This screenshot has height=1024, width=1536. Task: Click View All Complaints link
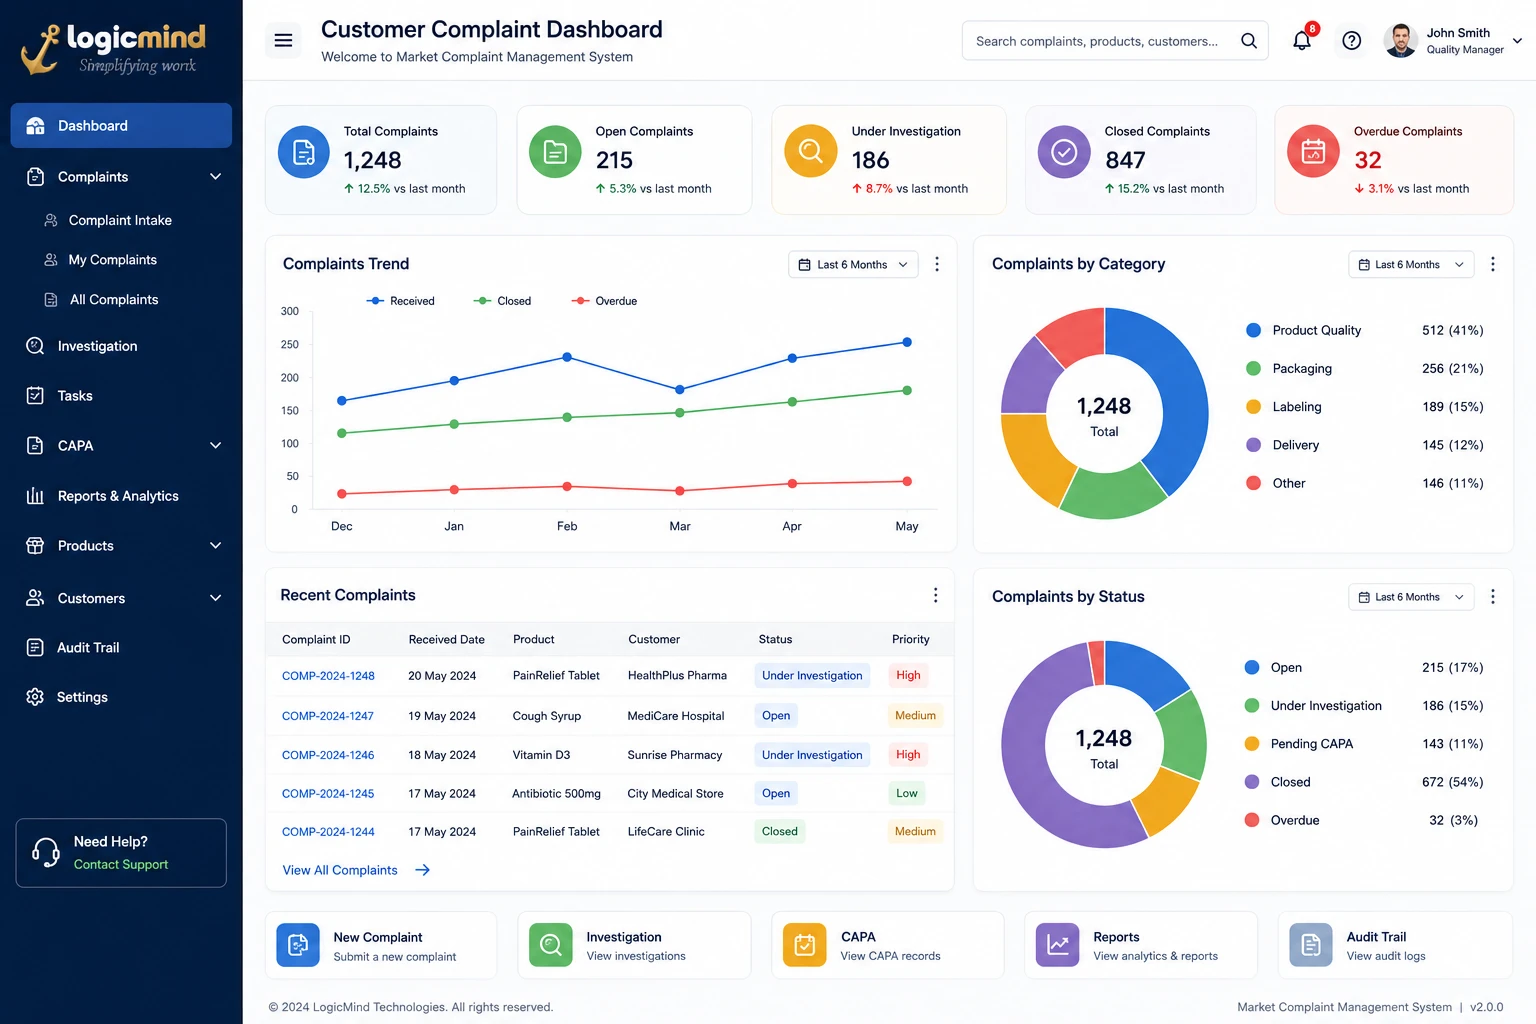pos(340,870)
